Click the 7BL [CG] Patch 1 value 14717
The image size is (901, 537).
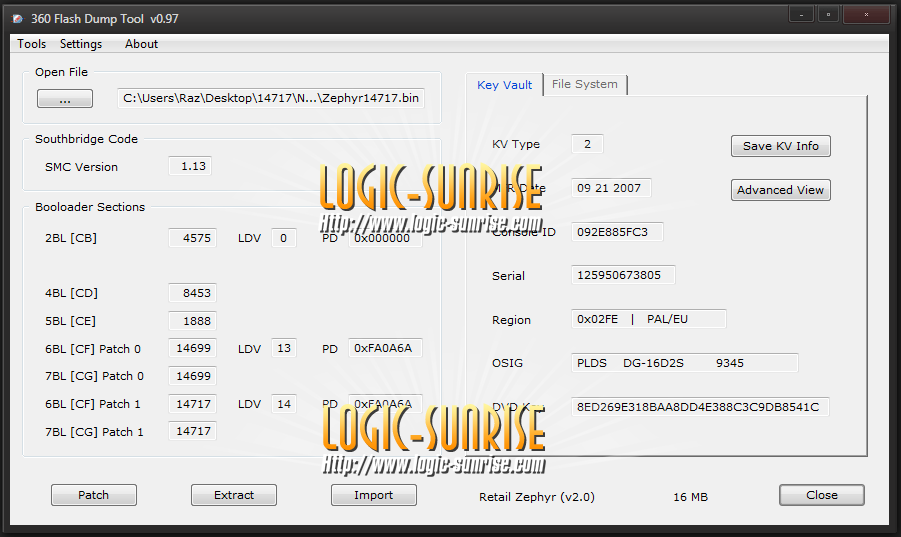coord(192,431)
